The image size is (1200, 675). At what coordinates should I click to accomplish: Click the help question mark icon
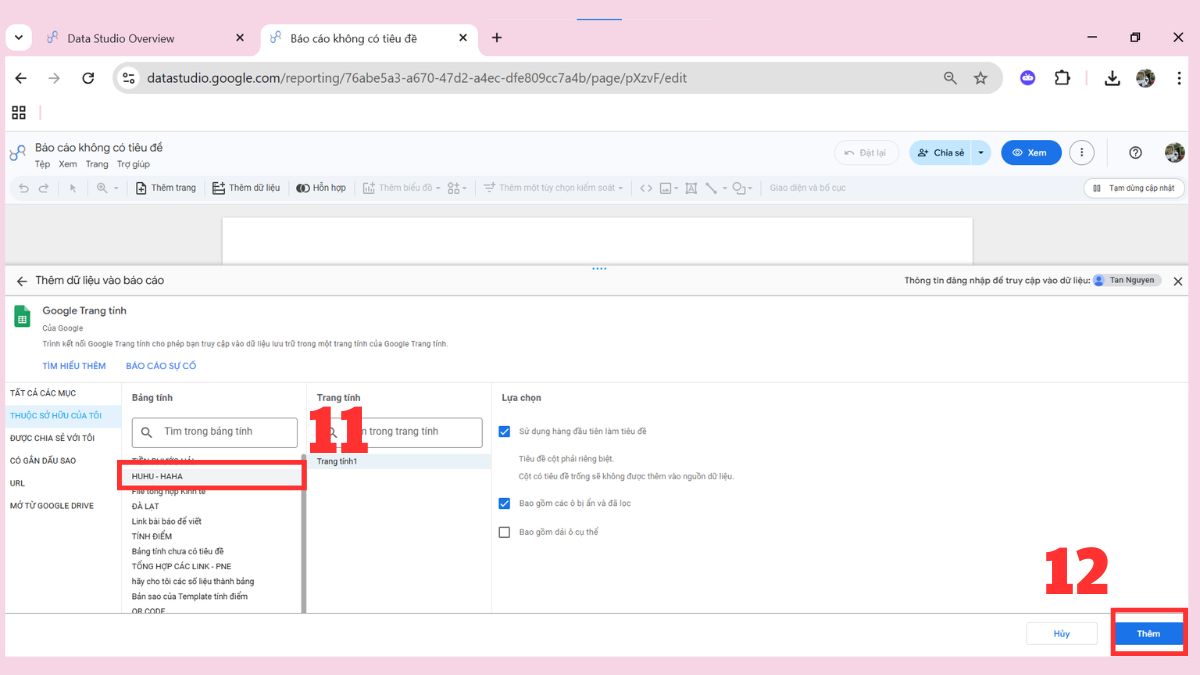[x=1135, y=153]
